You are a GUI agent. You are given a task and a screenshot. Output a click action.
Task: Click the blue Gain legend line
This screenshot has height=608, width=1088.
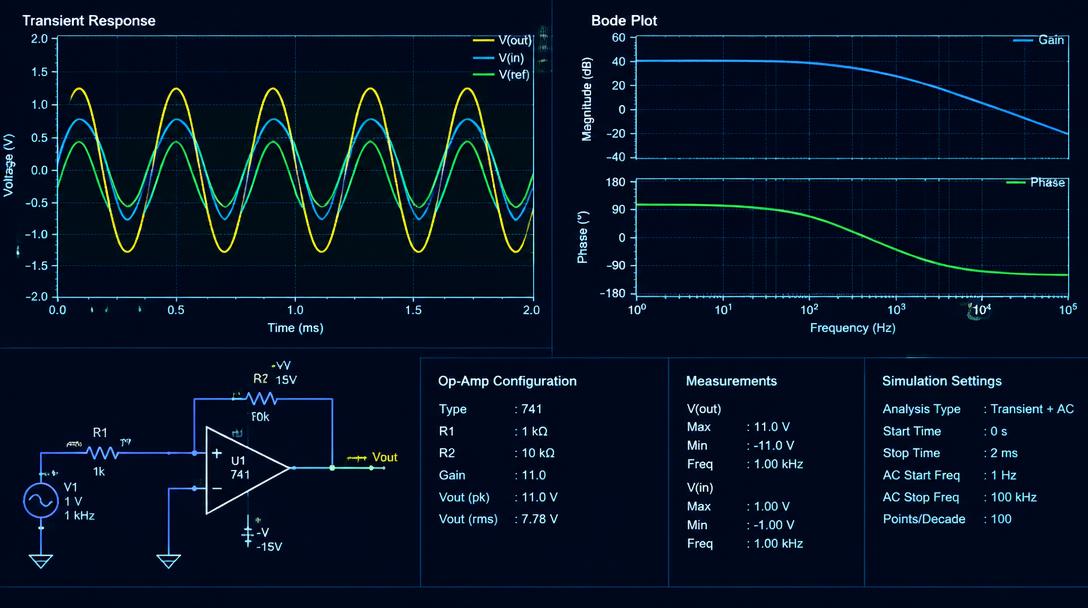coord(1023,40)
